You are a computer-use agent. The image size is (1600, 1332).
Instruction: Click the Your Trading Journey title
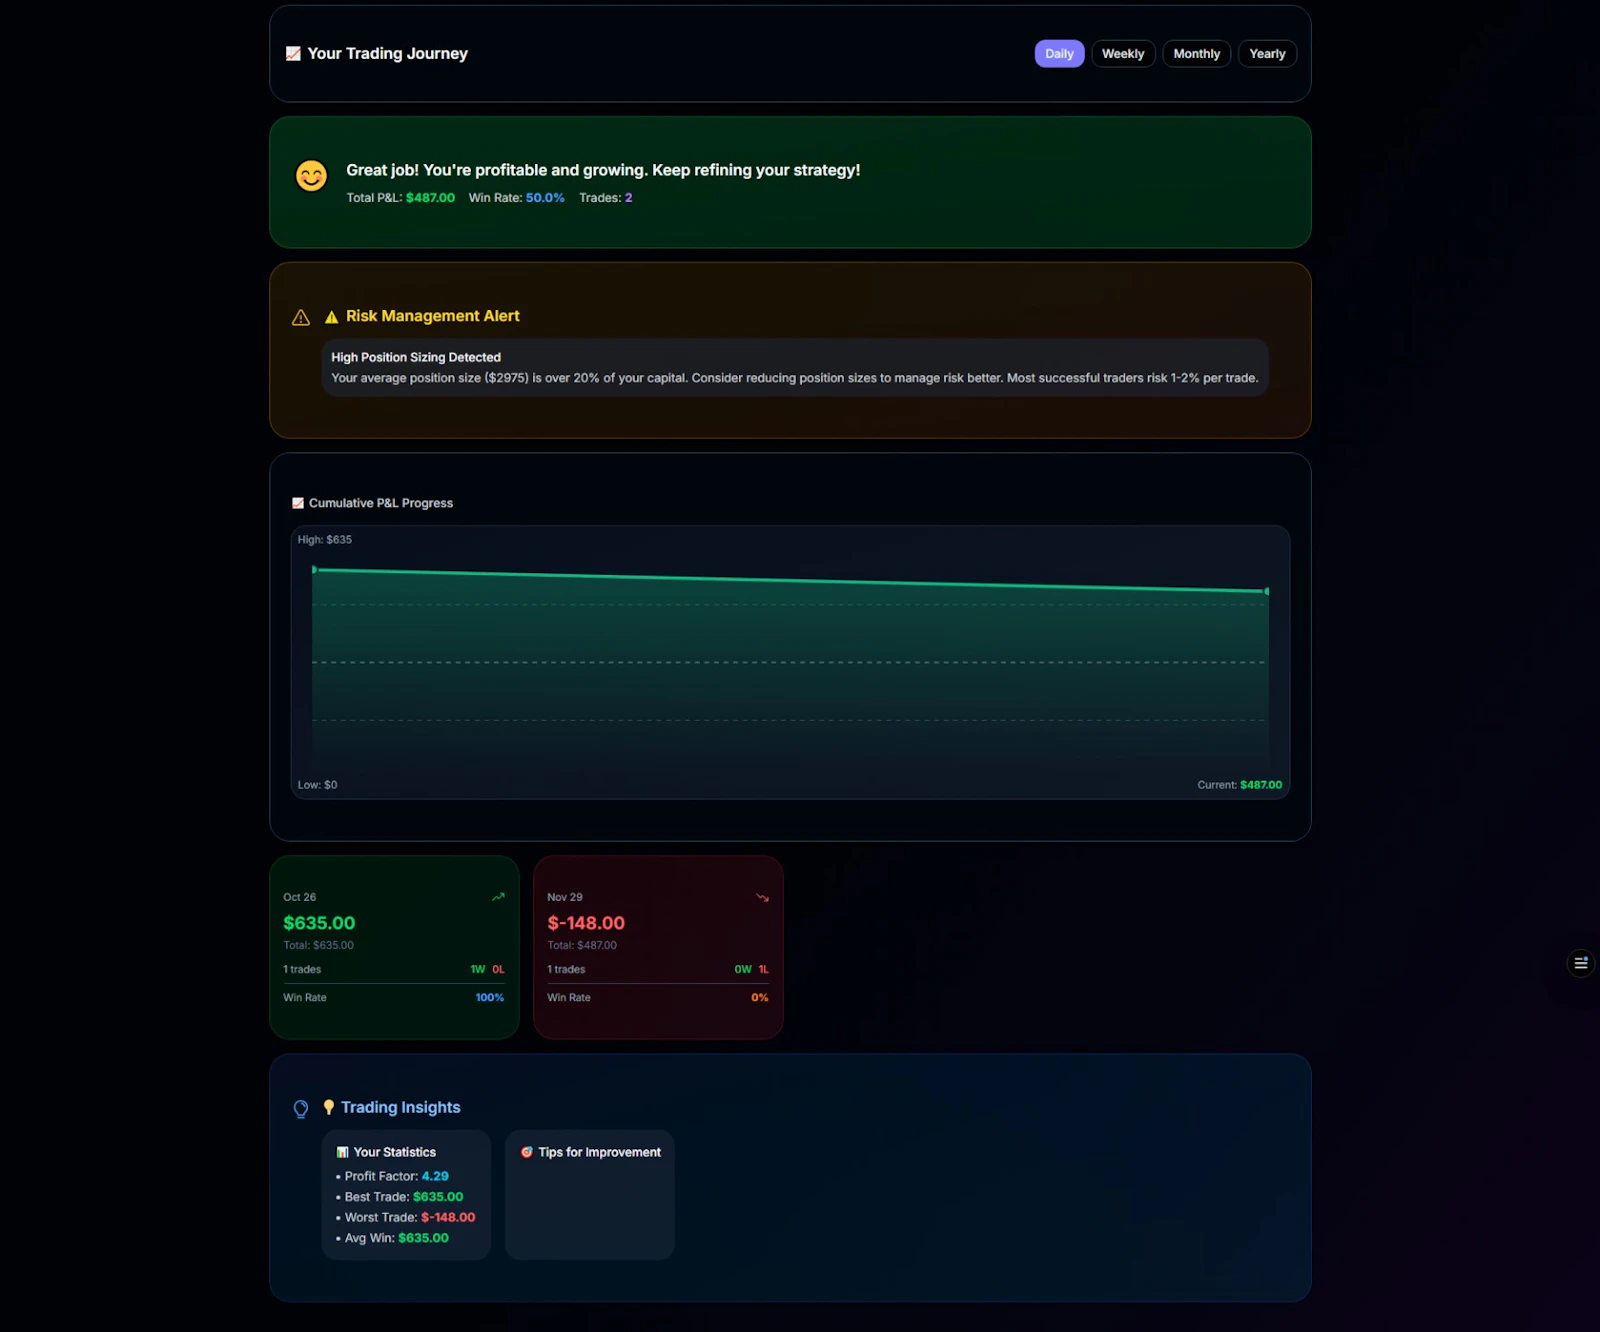(x=388, y=54)
